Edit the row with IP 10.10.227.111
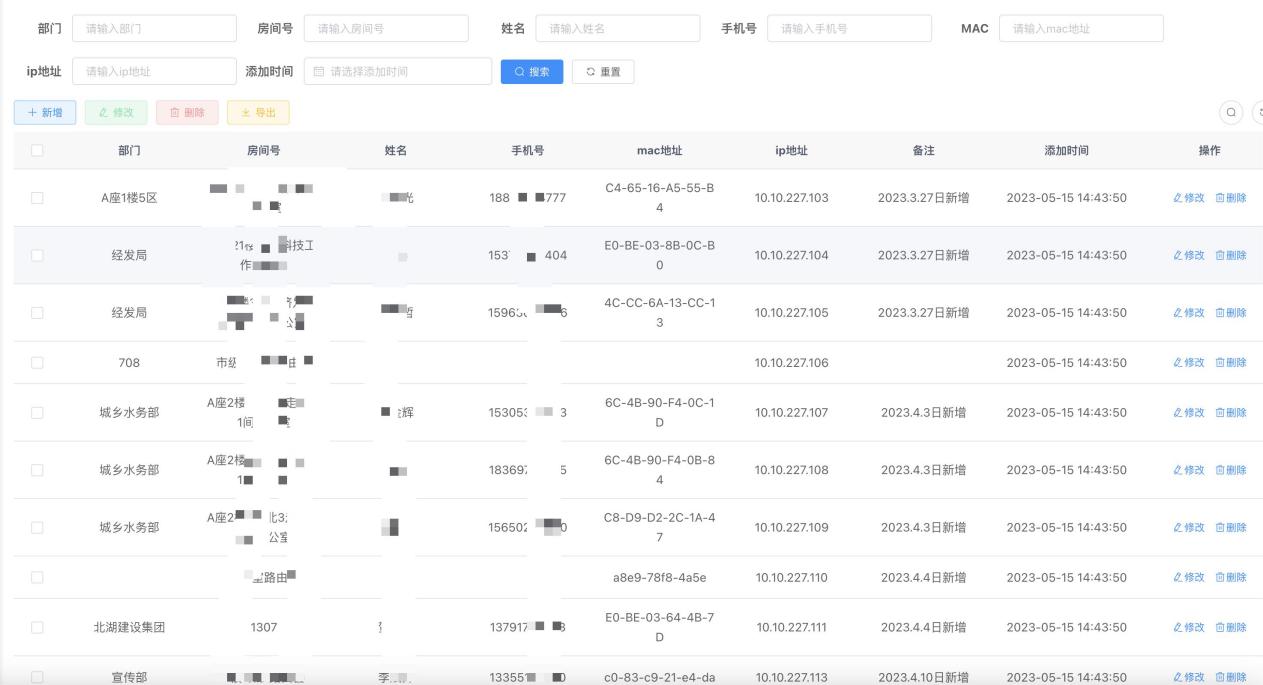Image resolution: width=1263 pixels, height=685 pixels. click(1189, 628)
